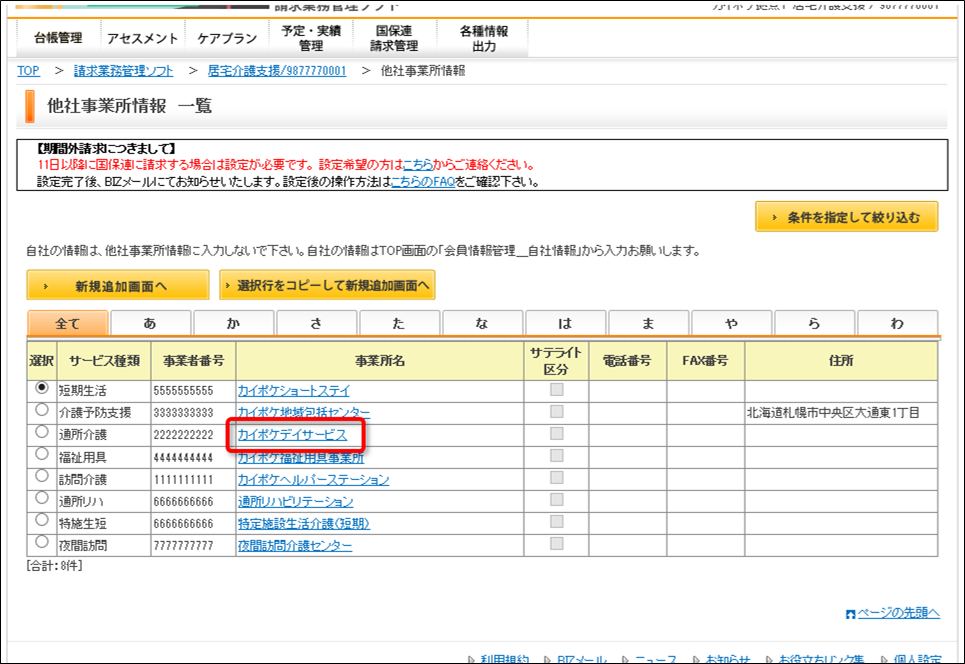Open カイポケヘルパーステーション office link
Viewport: 965px width, 664px height.
[313, 480]
